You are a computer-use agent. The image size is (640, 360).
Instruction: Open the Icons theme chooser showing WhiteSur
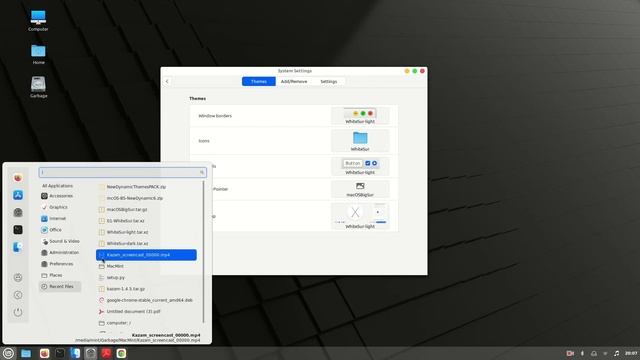pyautogui.click(x=360, y=141)
